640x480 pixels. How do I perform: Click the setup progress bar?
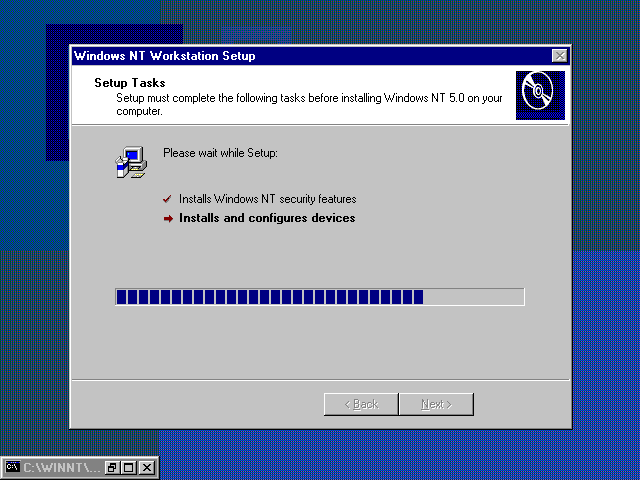coord(320,297)
